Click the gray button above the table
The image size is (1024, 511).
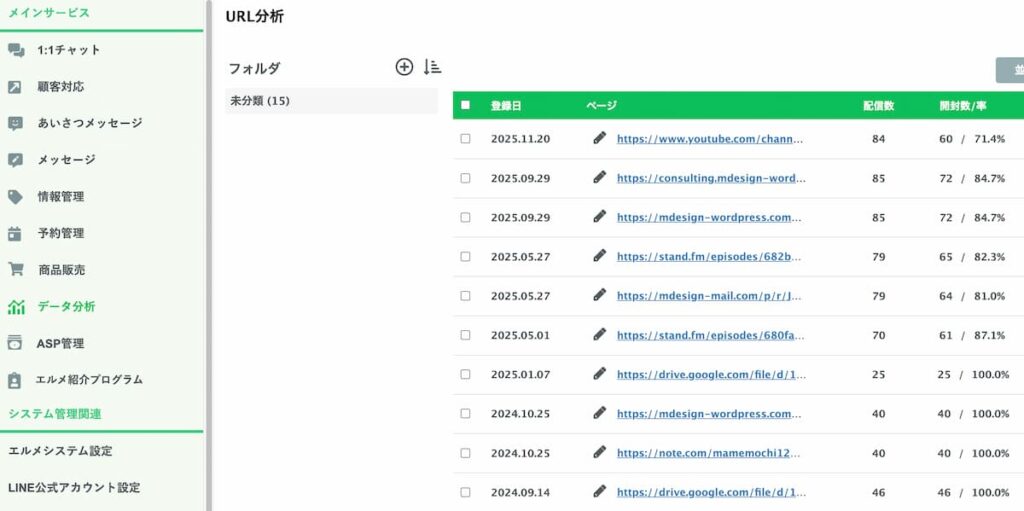(x=1009, y=70)
